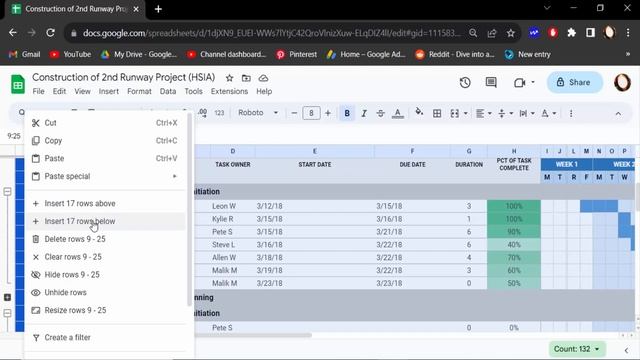This screenshot has width=640, height=360.
Task: Click the Meet video camera icon
Action: [x=519, y=83]
